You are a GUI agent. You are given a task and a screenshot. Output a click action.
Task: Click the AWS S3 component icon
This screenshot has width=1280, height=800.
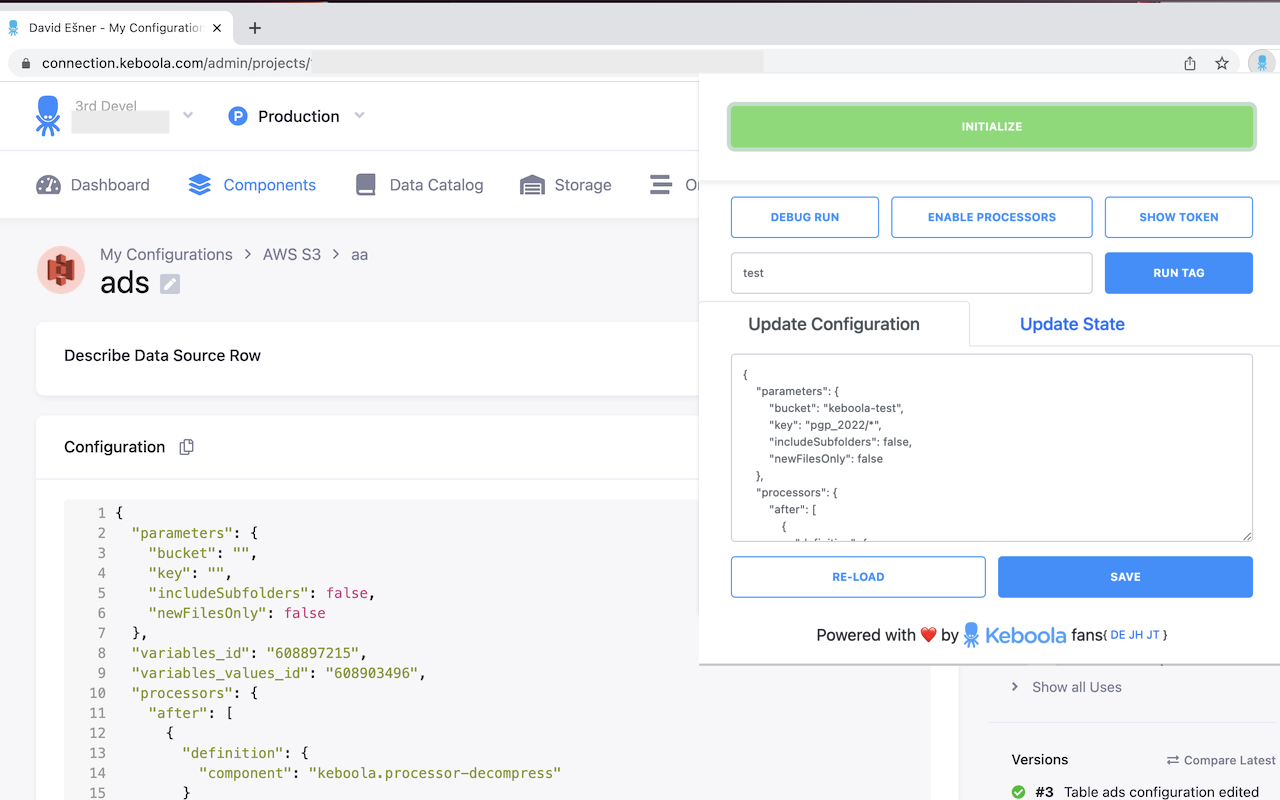pyautogui.click(x=61, y=270)
